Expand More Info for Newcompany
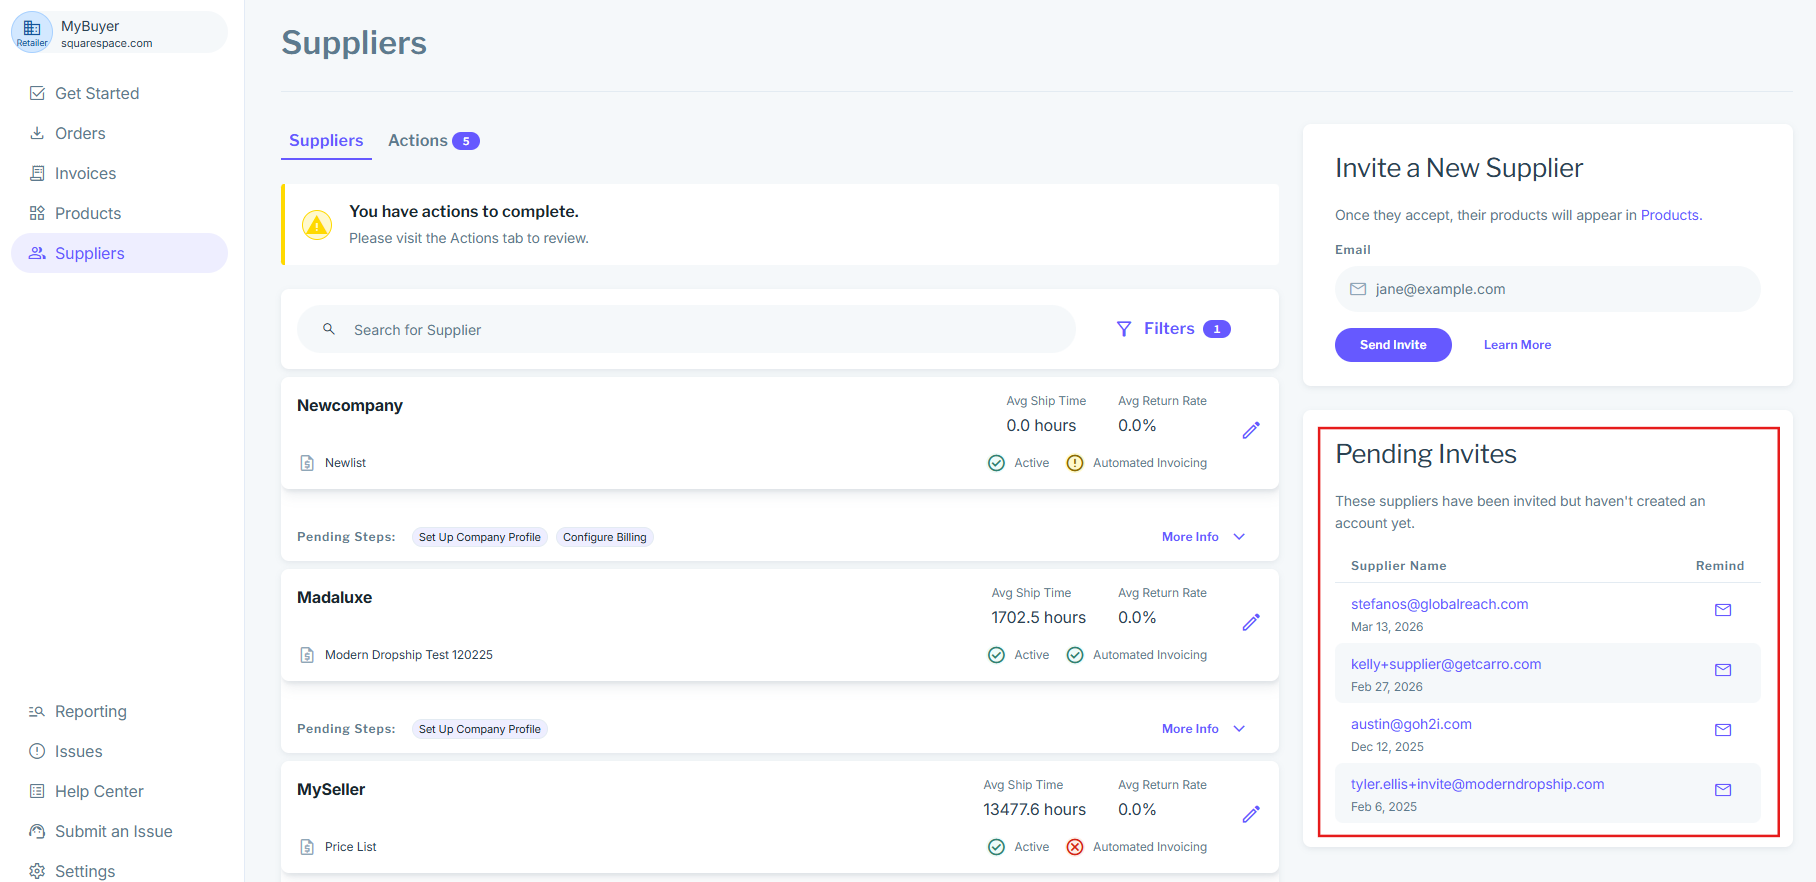 click(x=1203, y=537)
